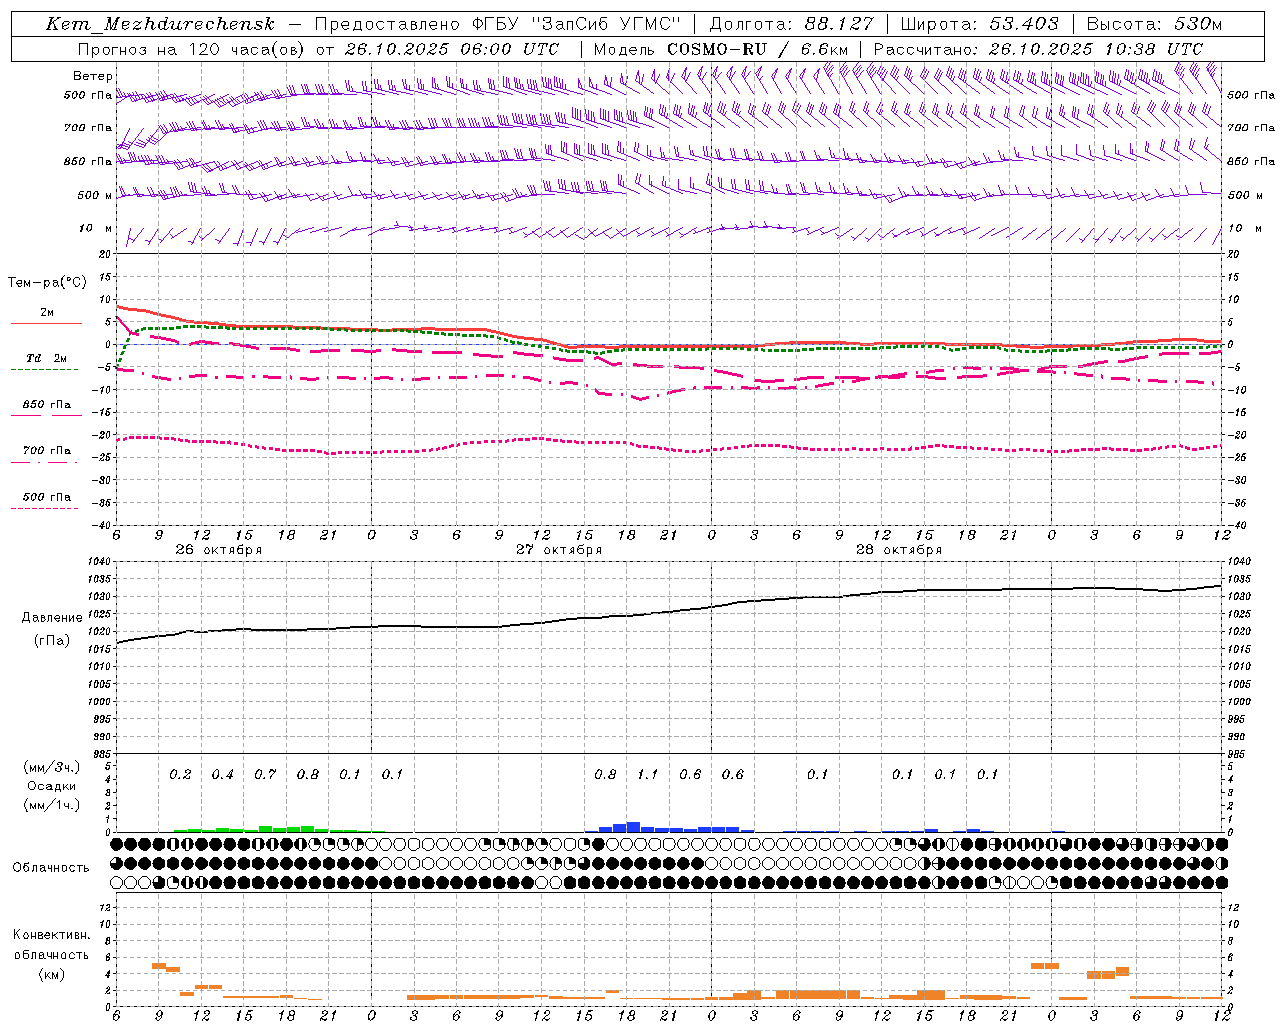The height and width of the screenshot is (1024, 1280).
Task: Click the Давление pressure chart label
Action: click(52, 618)
